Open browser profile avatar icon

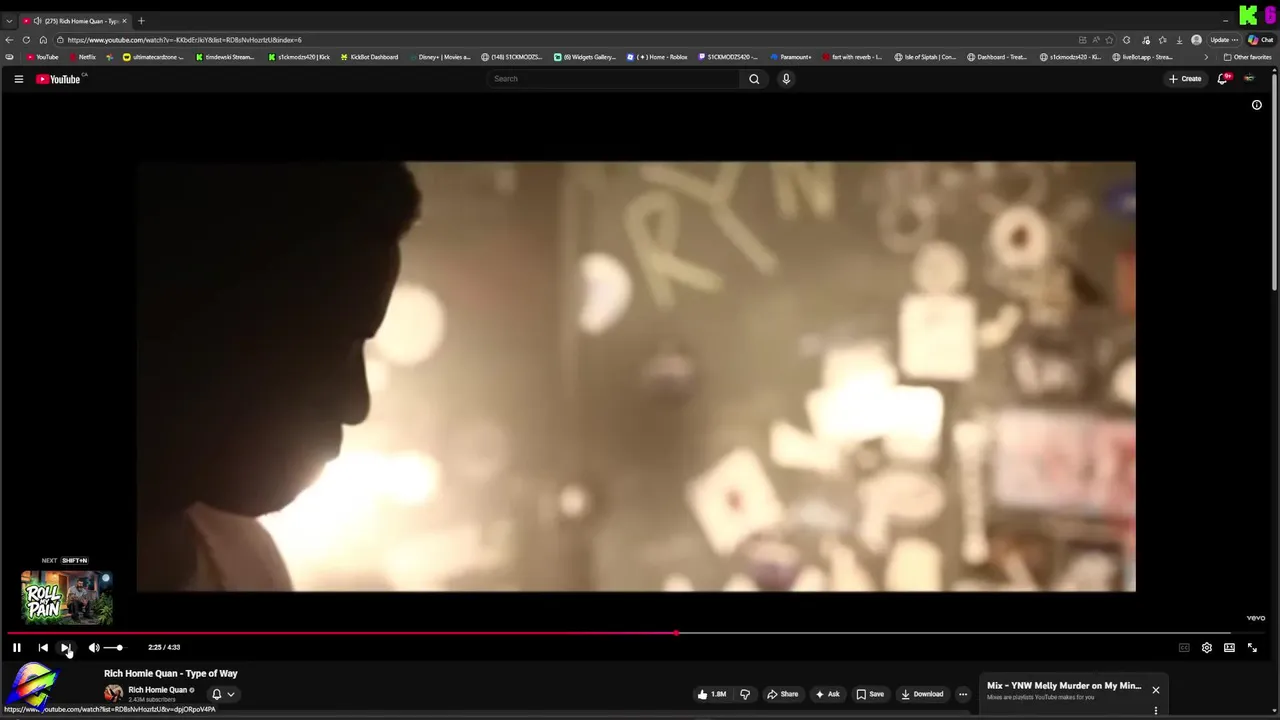(x=1196, y=40)
